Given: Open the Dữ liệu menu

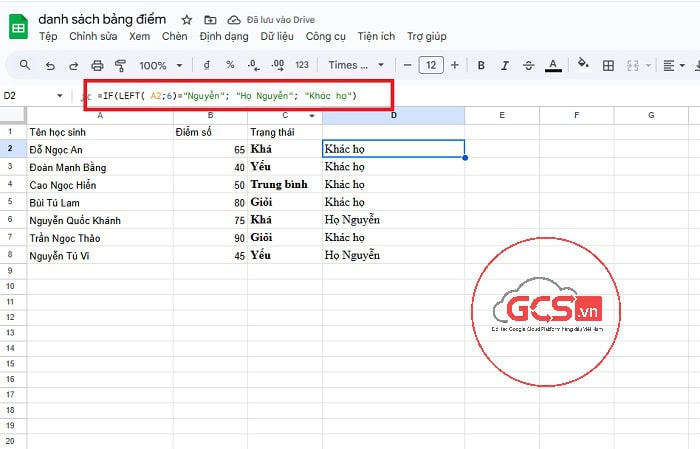Looking at the screenshot, I should pos(276,36).
